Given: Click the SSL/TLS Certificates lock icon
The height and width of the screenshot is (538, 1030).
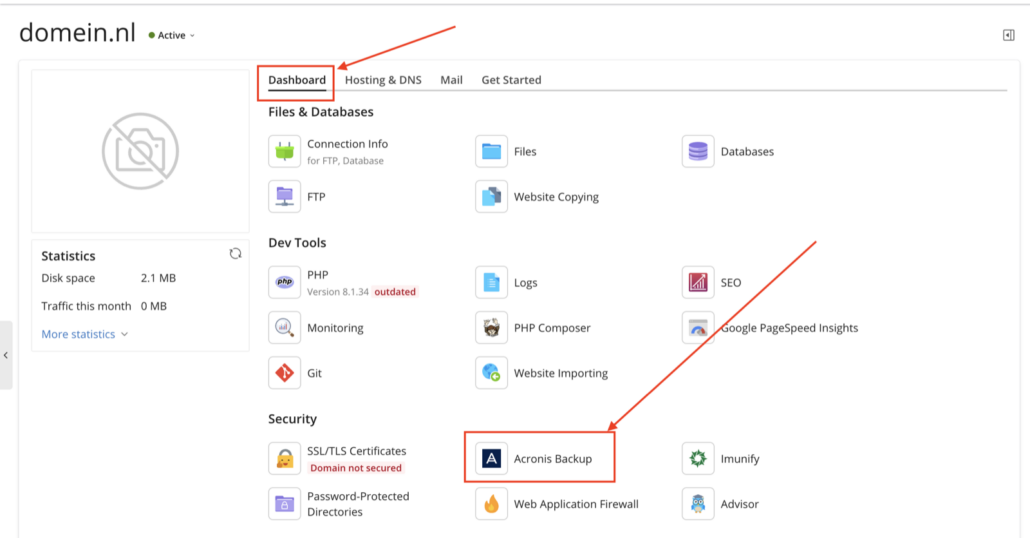Looking at the screenshot, I should [x=284, y=459].
